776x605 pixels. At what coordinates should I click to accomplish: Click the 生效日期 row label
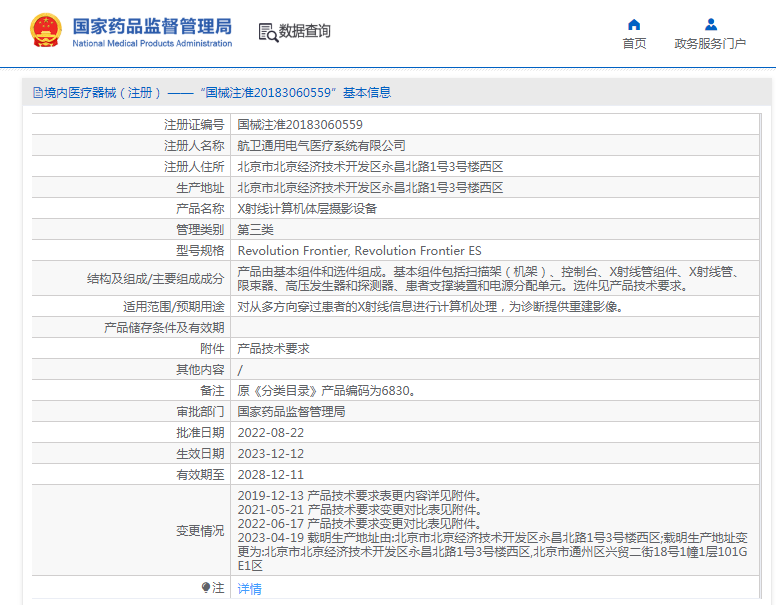200,454
